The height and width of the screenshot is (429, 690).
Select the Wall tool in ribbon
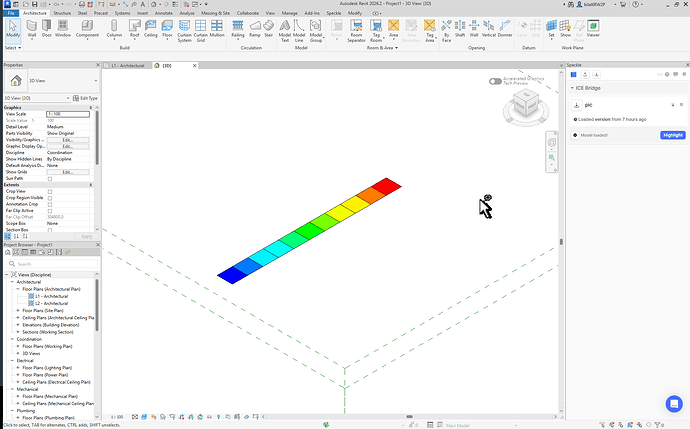tap(32, 29)
